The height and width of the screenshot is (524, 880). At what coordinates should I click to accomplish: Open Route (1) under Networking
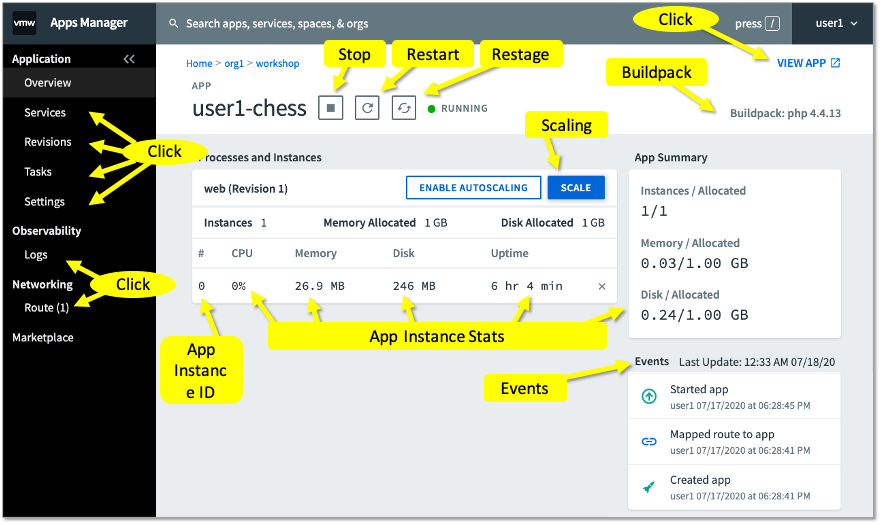pyautogui.click(x=47, y=307)
